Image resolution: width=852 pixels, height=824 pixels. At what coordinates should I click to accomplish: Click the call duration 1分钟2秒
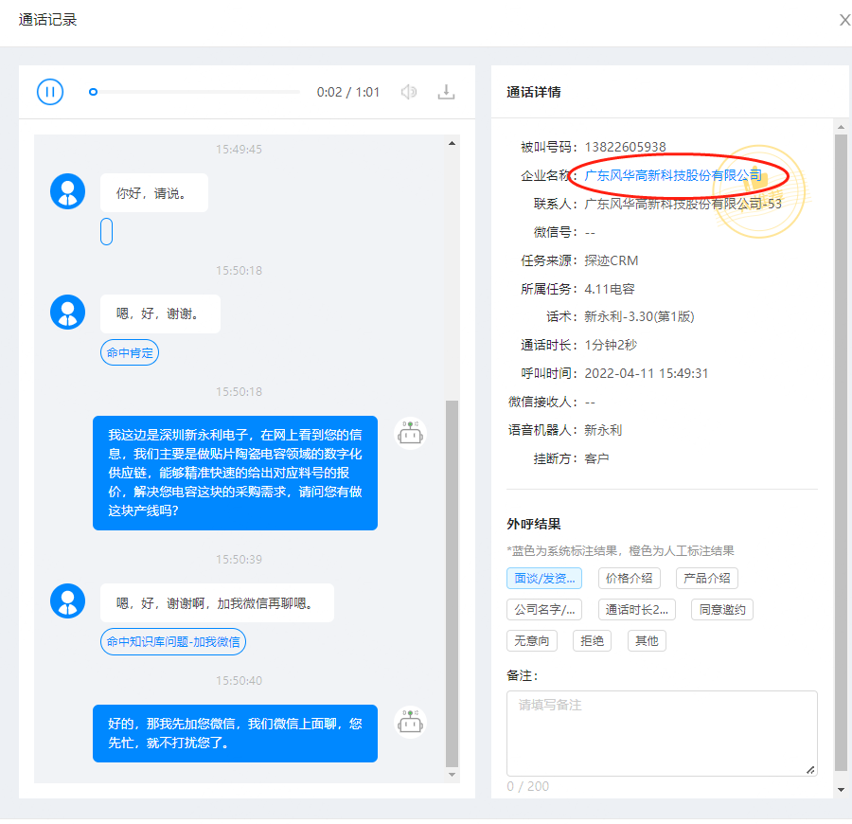[611, 346]
